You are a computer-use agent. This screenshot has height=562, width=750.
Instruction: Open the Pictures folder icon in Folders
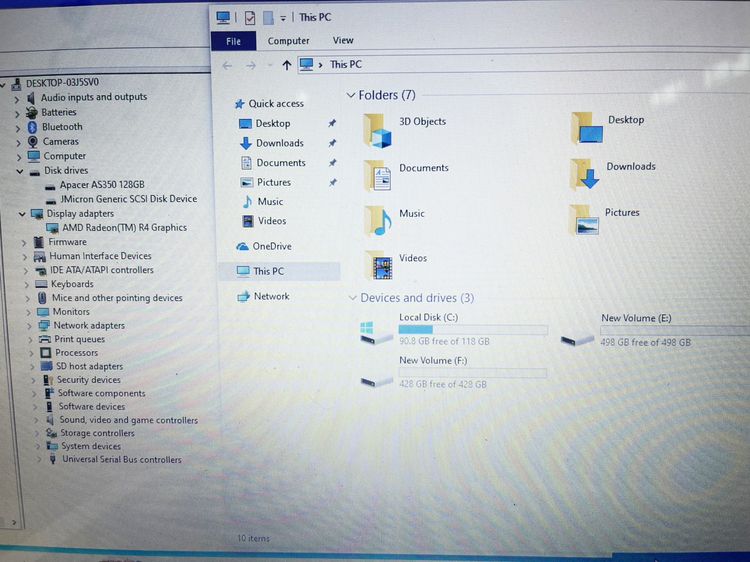point(584,220)
